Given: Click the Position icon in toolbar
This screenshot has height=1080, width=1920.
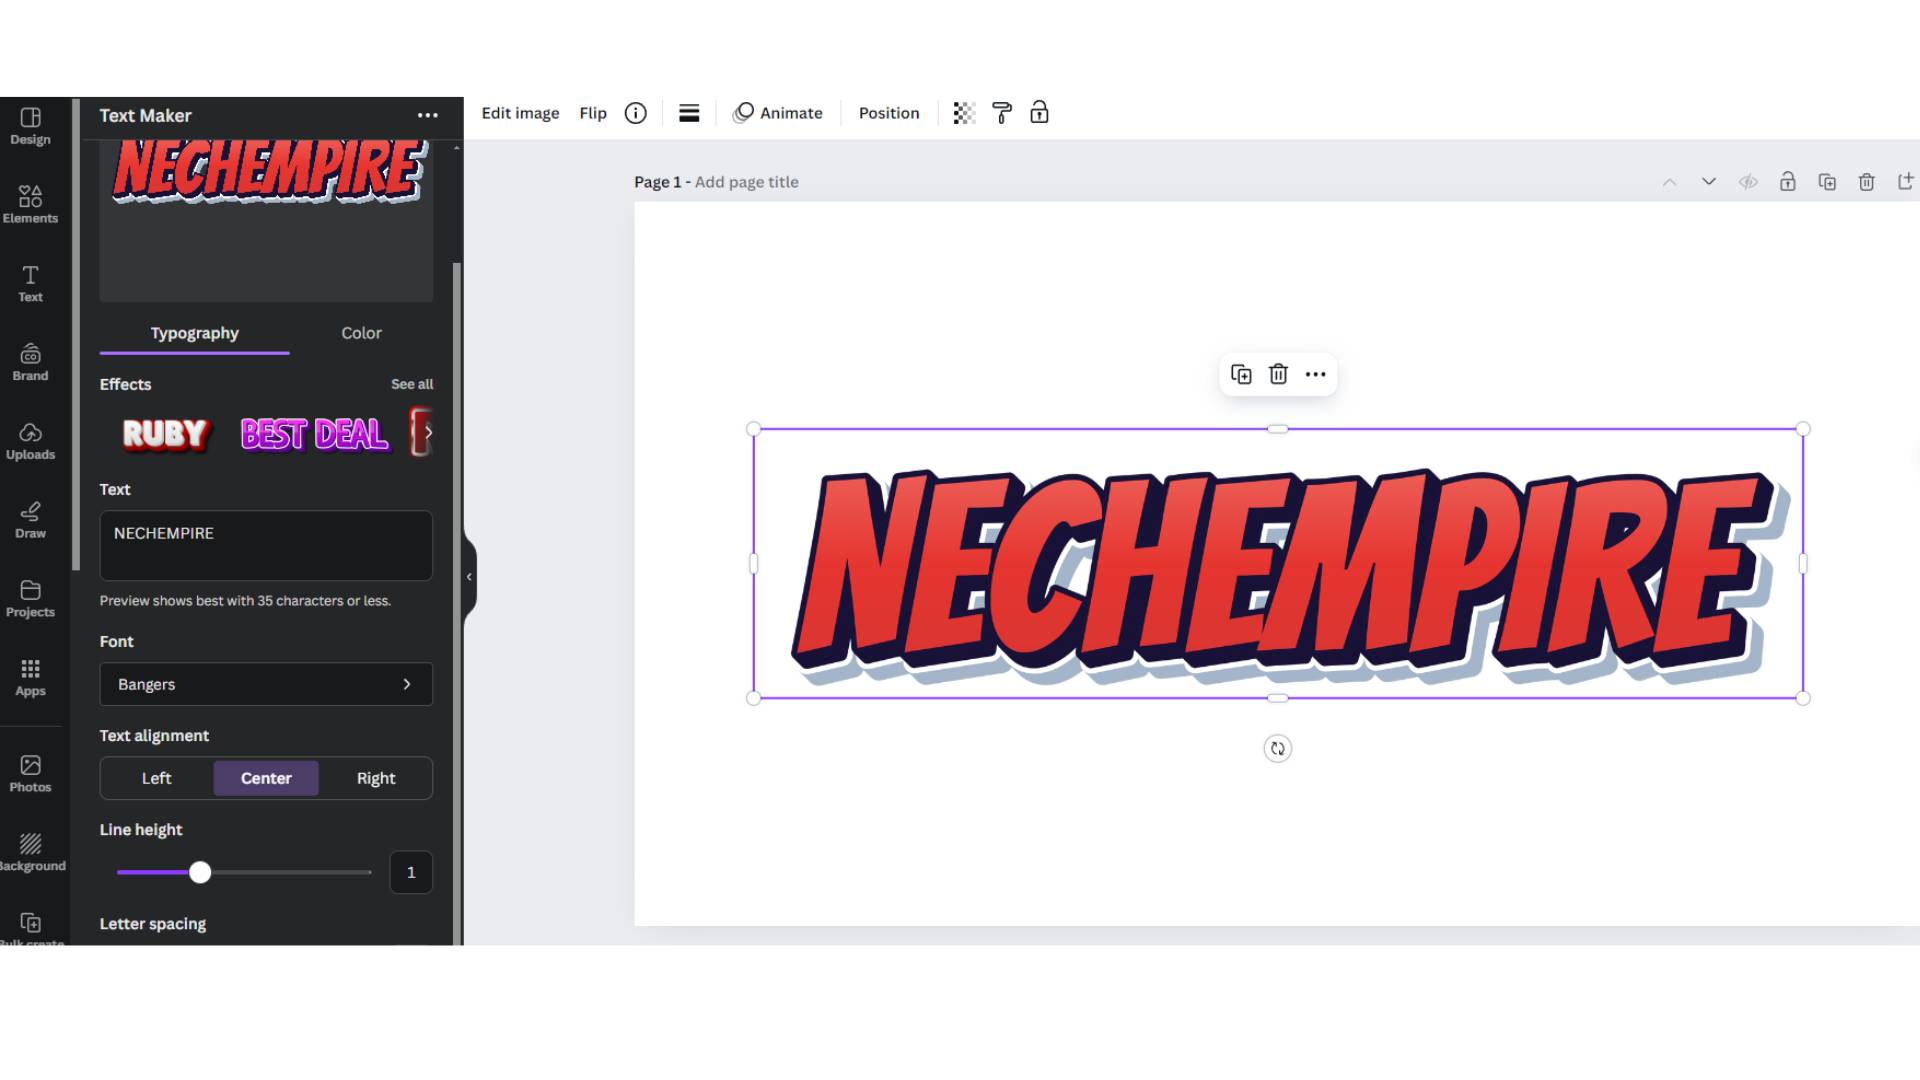Looking at the screenshot, I should [889, 113].
